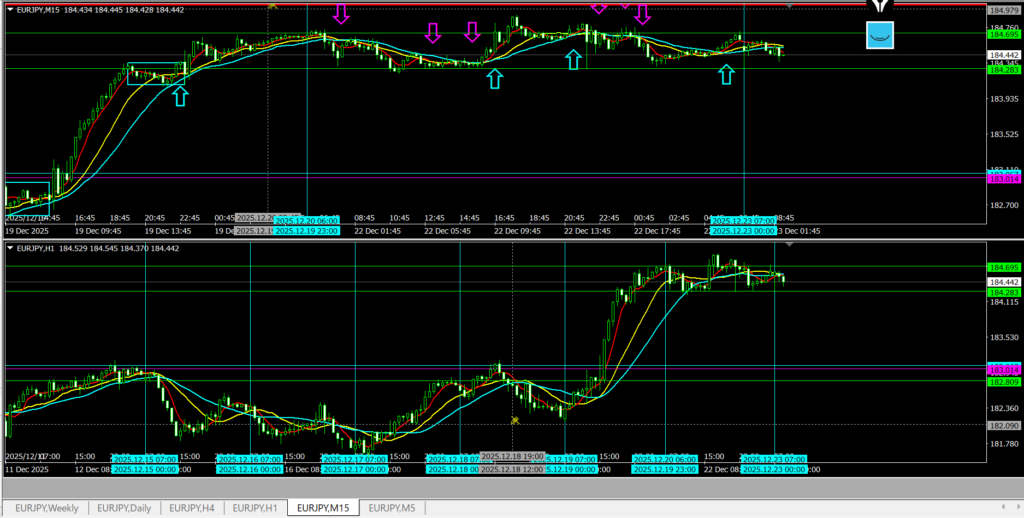Open the EURJPY,M5 chart tab
Viewport: 1024px width, 518px height.
(394, 508)
